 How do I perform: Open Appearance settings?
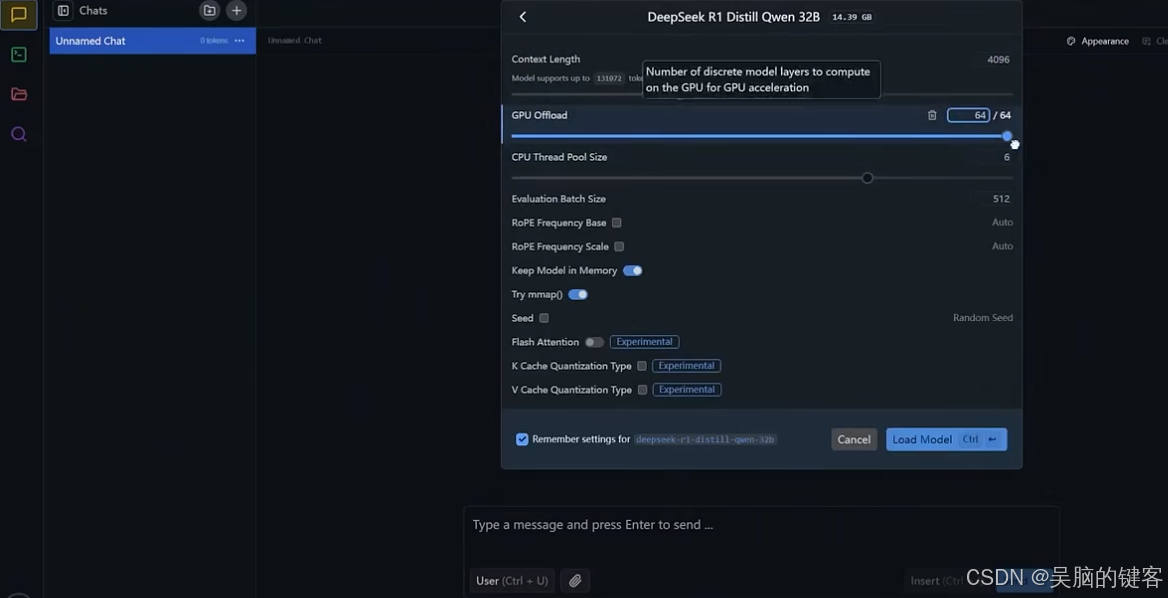pyautogui.click(x=1098, y=41)
